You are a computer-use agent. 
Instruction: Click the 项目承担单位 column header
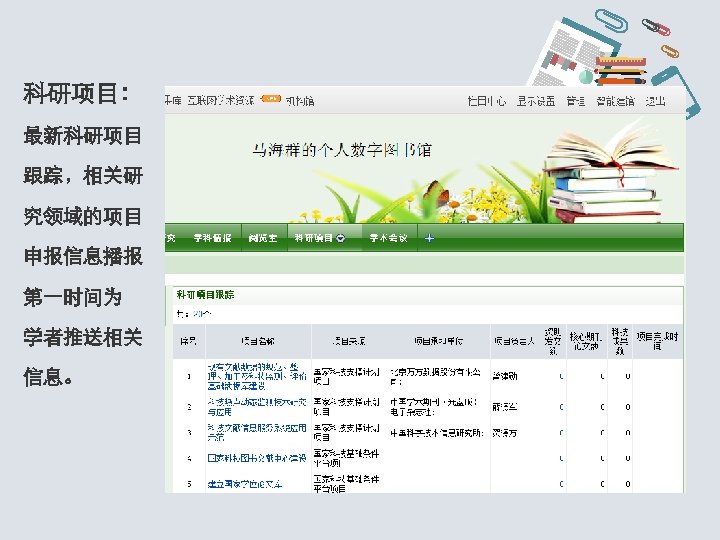pos(439,341)
